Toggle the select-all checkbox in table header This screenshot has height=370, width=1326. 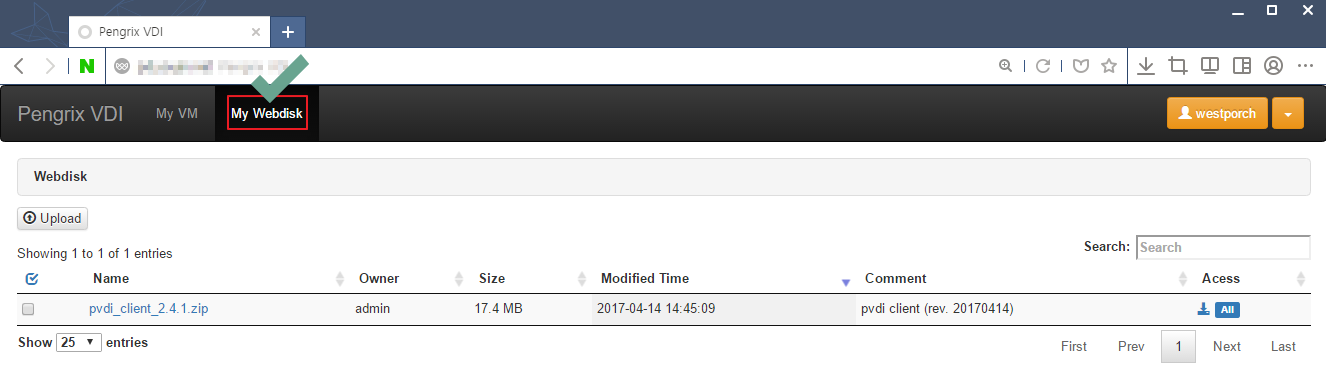31,278
